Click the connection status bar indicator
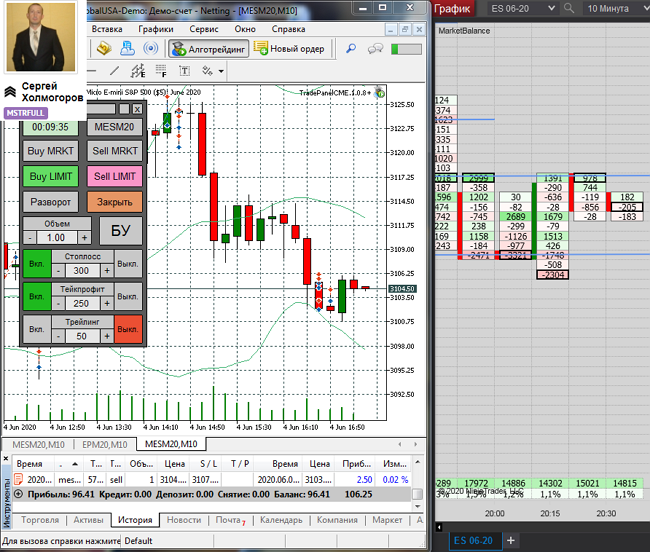Viewport: 650px width, 552px height. (x=406, y=49)
